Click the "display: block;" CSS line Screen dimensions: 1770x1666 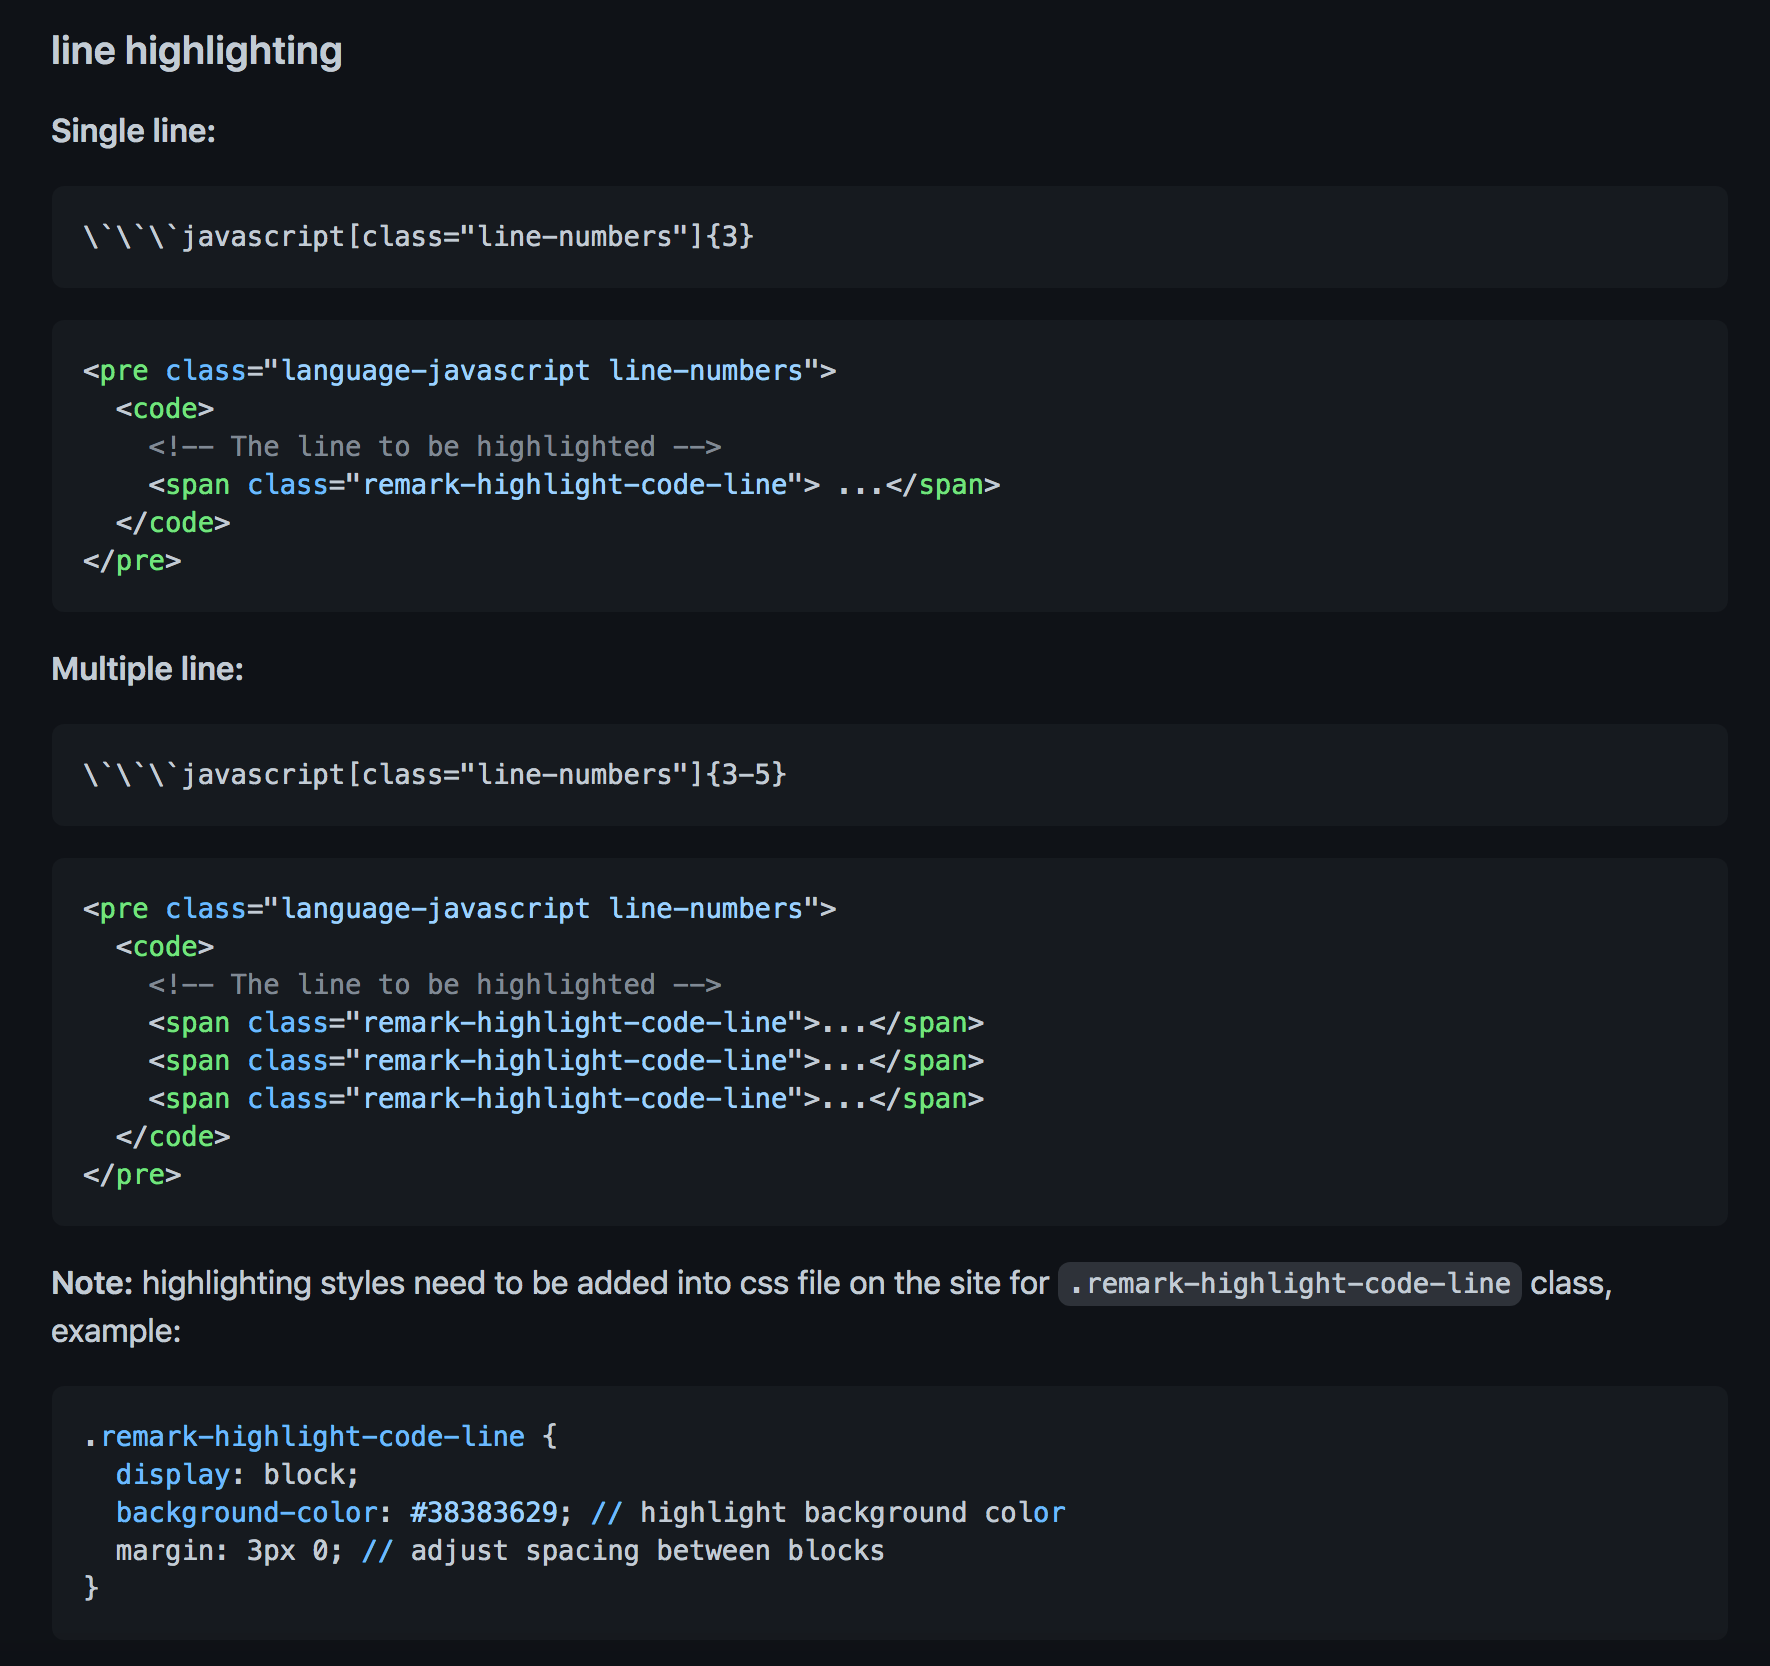pyautogui.click(x=237, y=1474)
